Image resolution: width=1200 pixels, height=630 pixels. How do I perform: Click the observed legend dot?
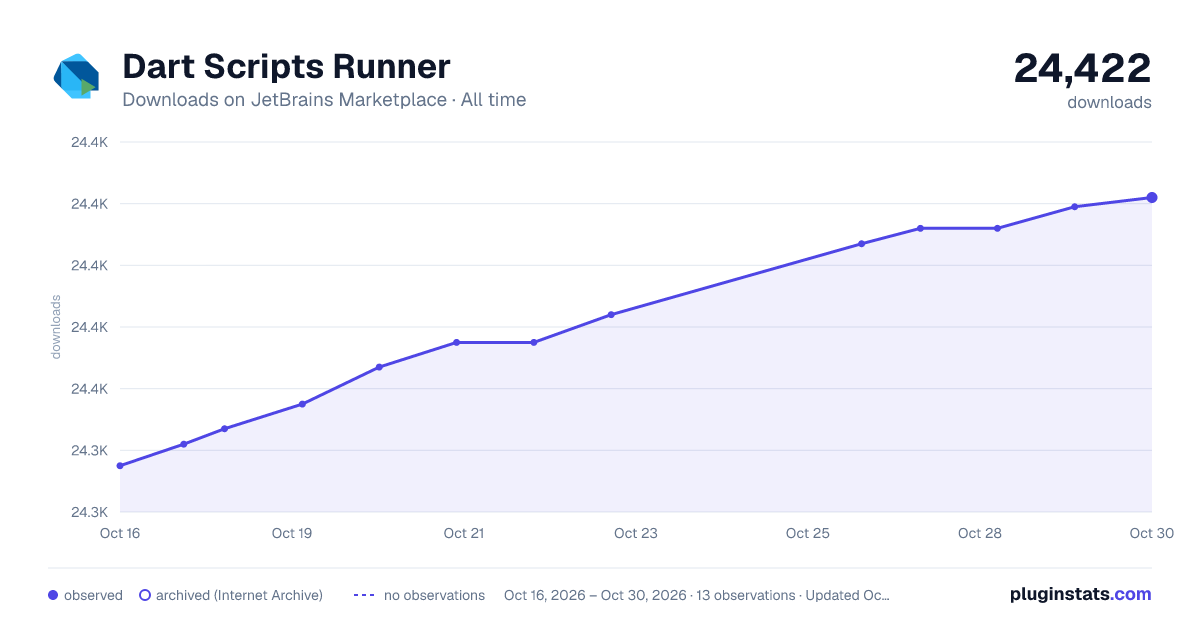[x=53, y=595]
